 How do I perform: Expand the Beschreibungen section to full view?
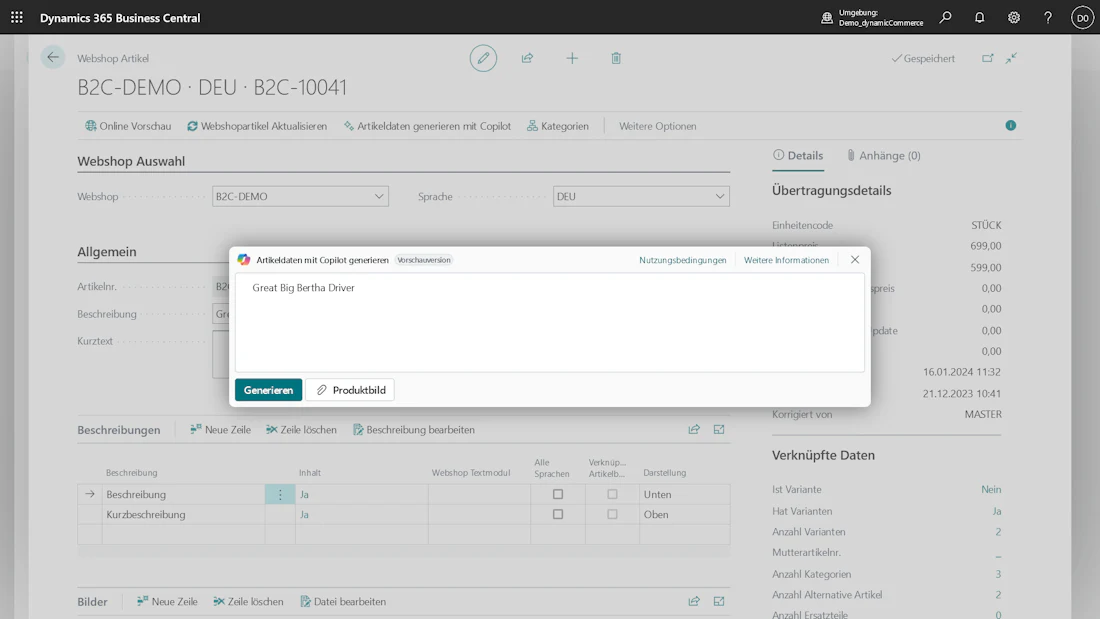pyautogui.click(x=719, y=430)
